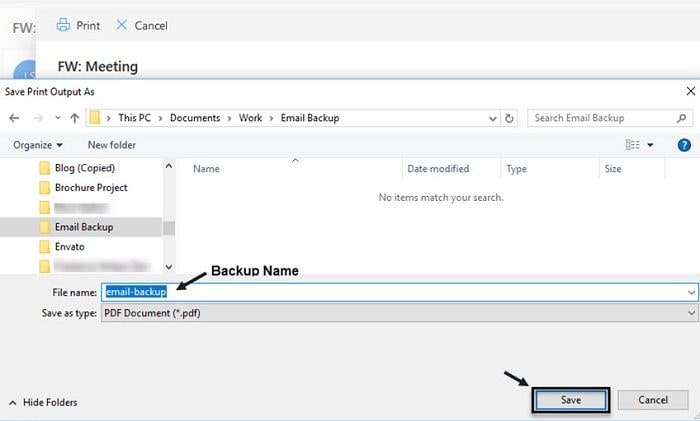The width and height of the screenshot is (700, 421).
Task: Open the recent locations dropdown arrow
Action: 58,118
